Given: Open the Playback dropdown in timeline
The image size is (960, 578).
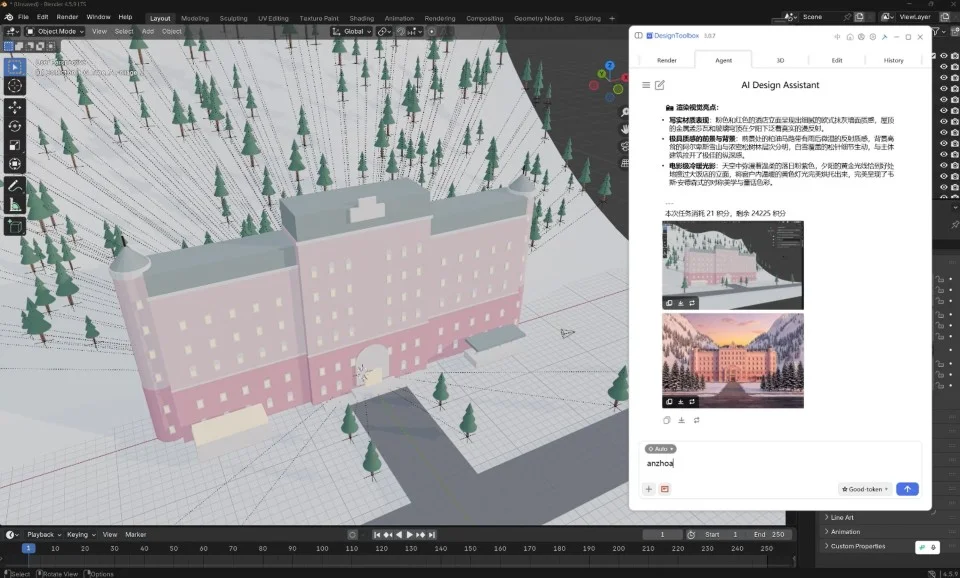Looking at the screenshot, I should click(x=43, y=535).
